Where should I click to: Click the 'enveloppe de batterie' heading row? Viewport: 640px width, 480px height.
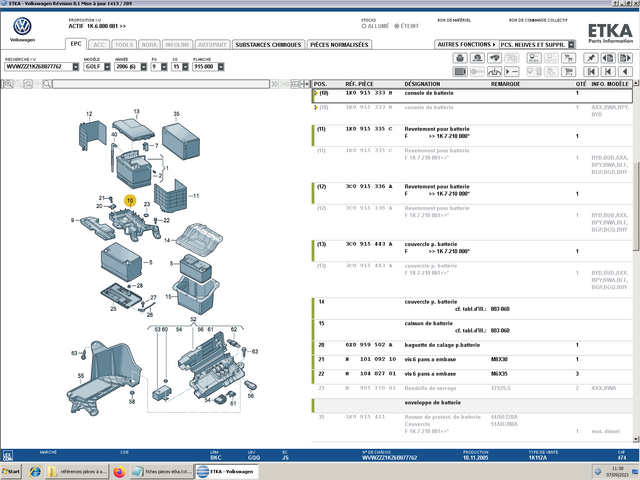coord(472,405)
